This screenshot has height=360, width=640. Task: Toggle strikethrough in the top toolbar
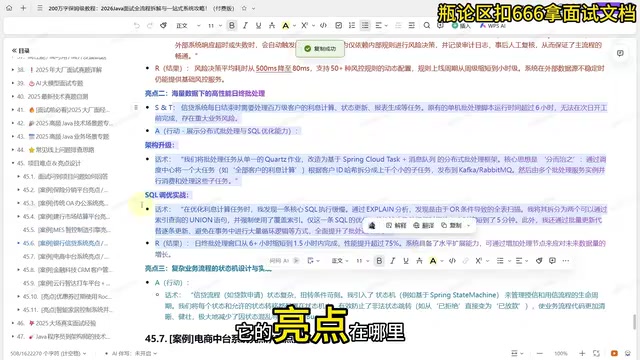(272, 25)
